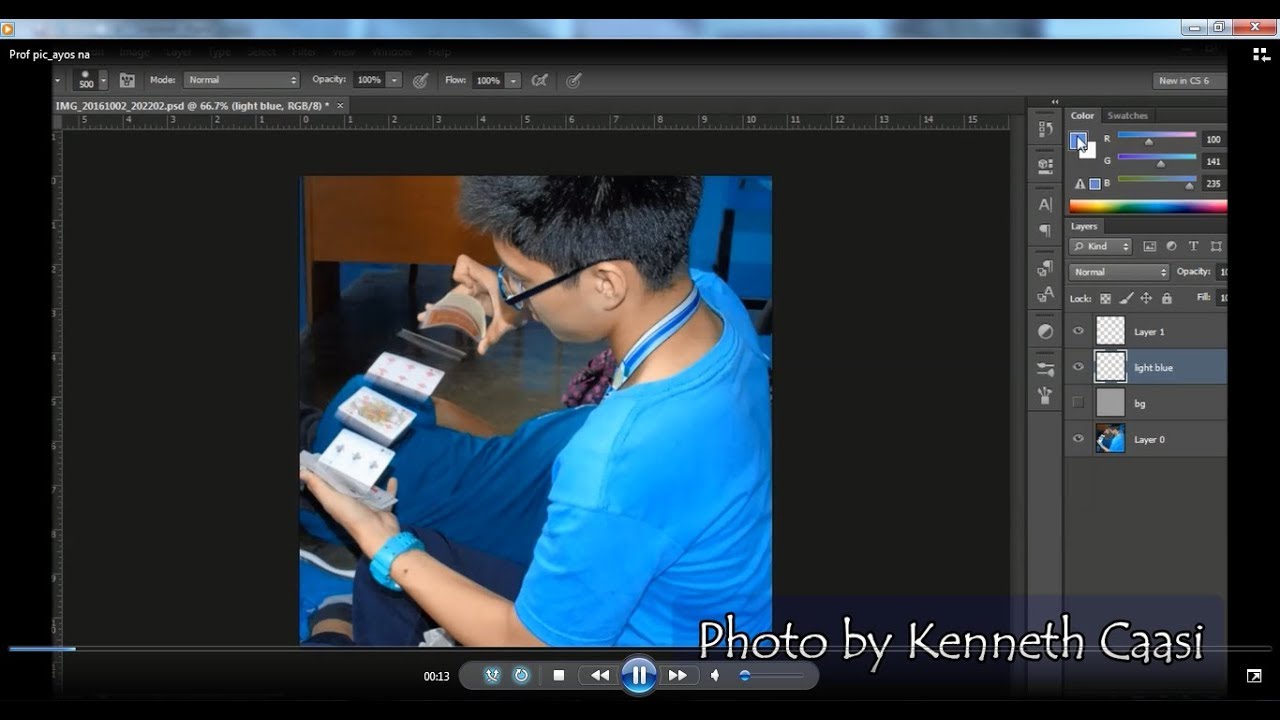Open the Paragraph Styles panel icon
1280x720 pixels.
coord(1045,268)
